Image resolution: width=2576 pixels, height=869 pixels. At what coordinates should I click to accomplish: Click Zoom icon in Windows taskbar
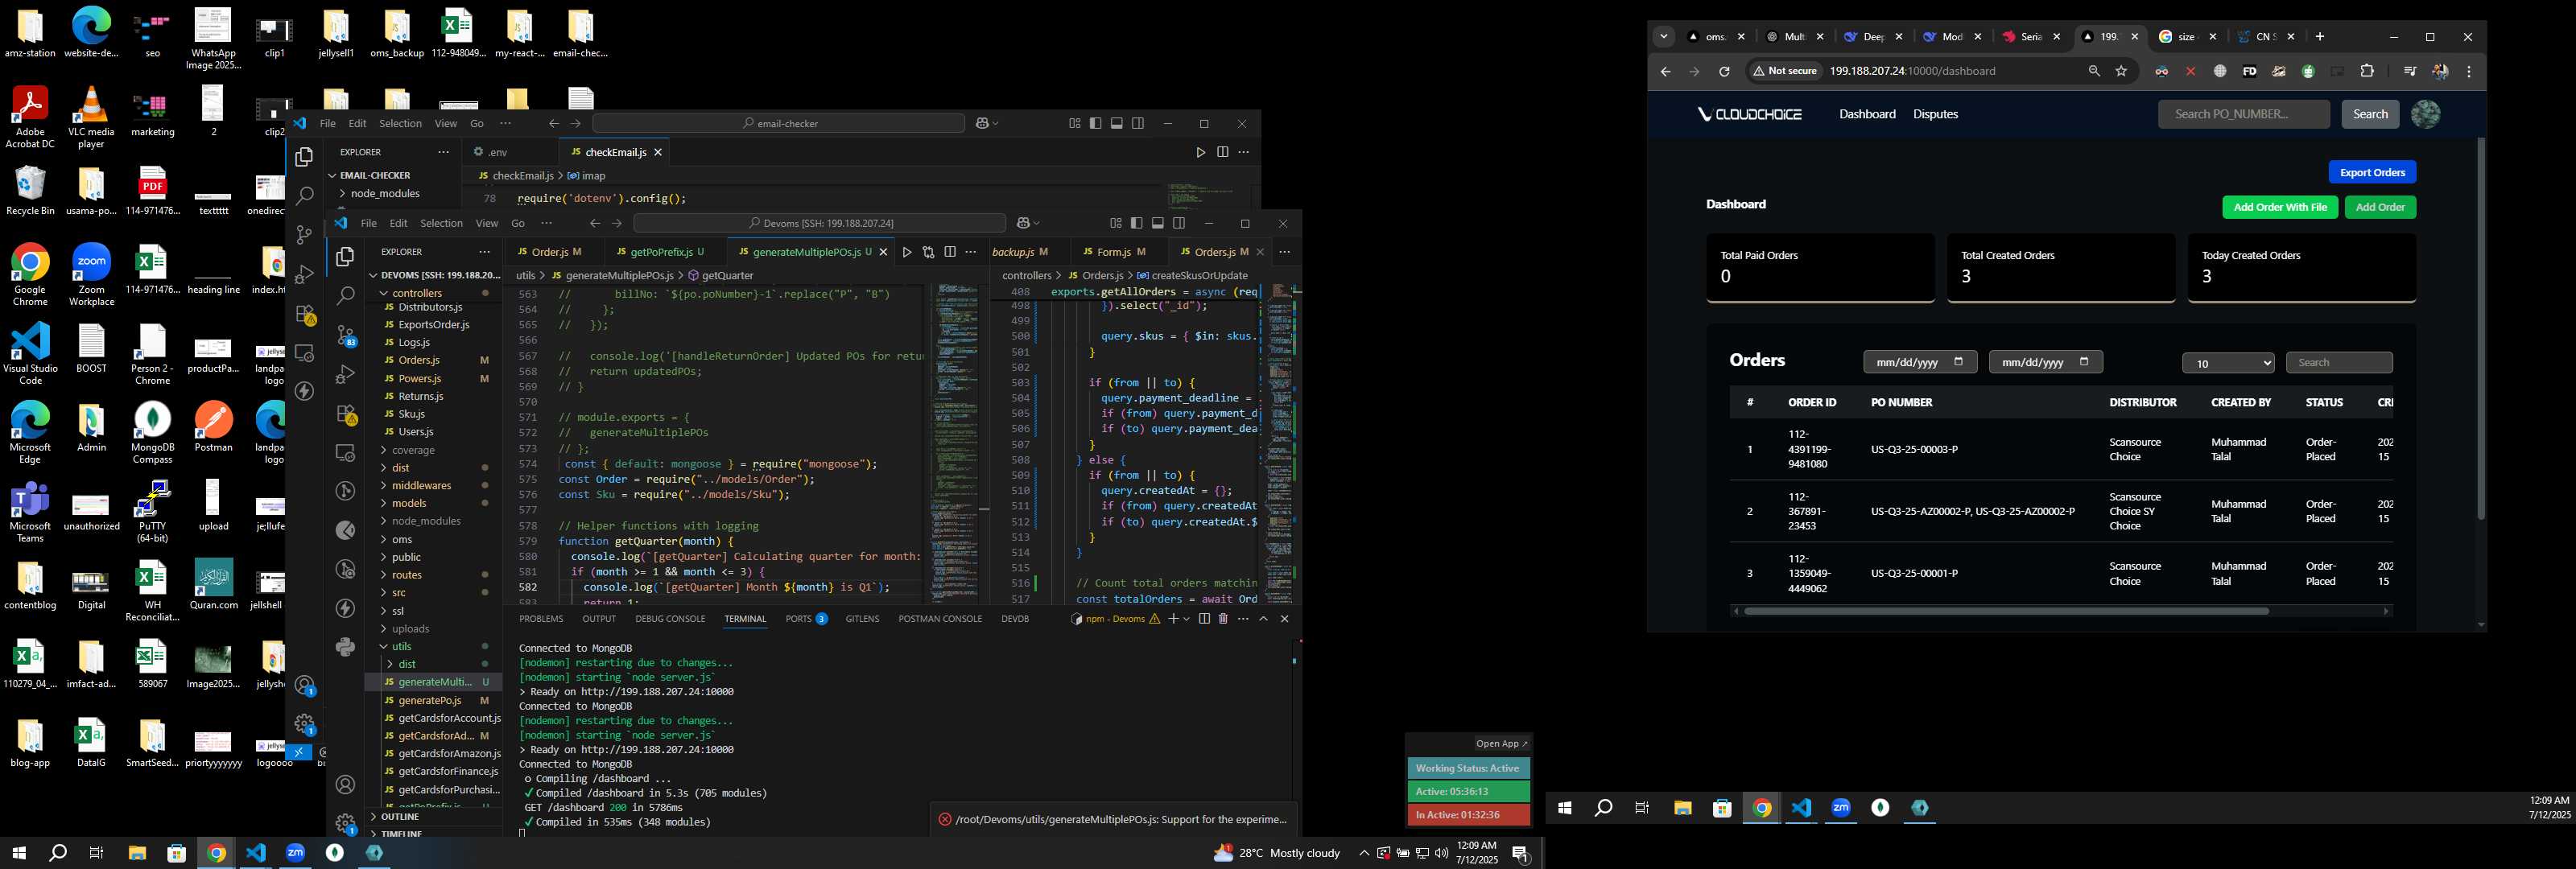pos(295,853)
